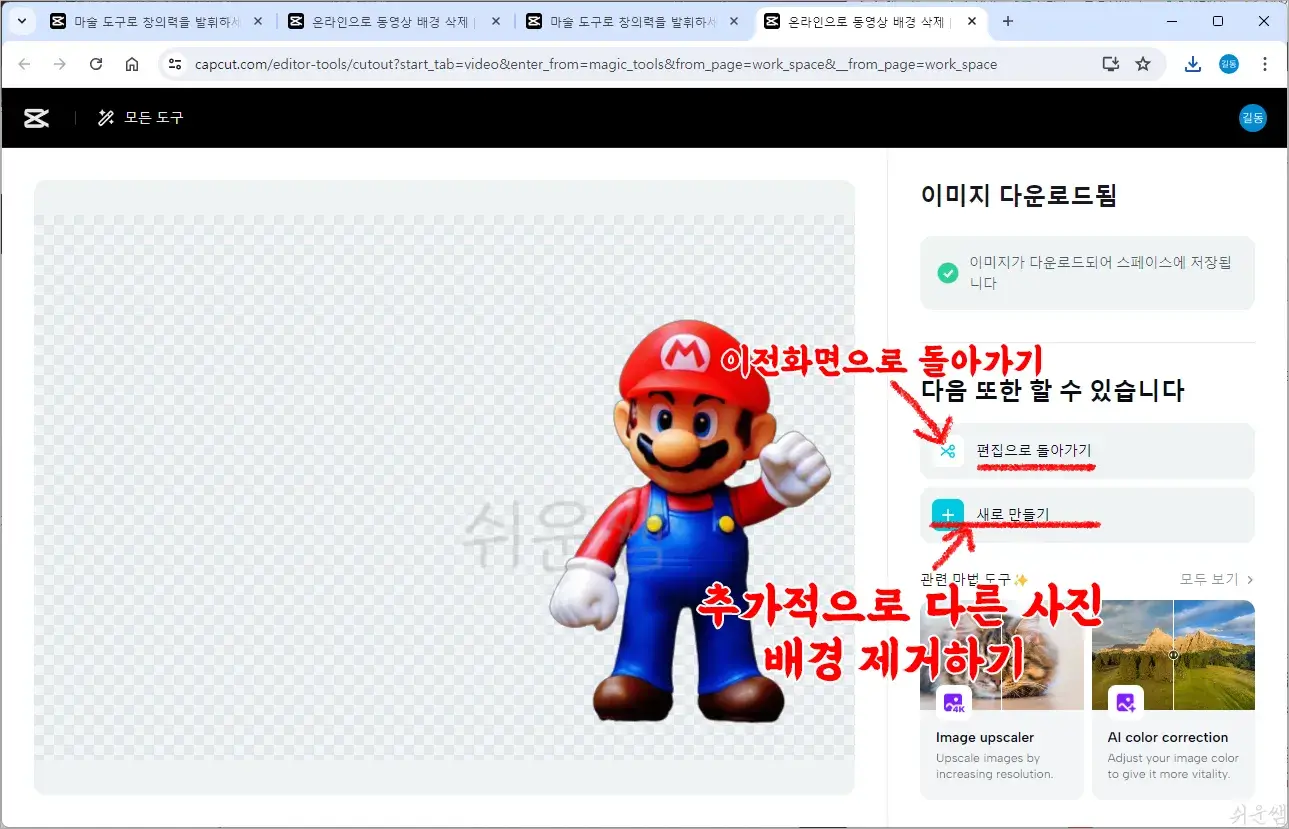
Task: Select the AI color correction title text
Action: 1167,738
